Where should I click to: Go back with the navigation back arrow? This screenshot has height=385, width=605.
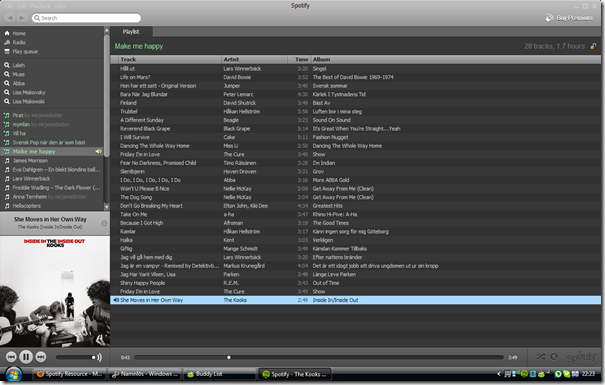(x=10, y=18)
